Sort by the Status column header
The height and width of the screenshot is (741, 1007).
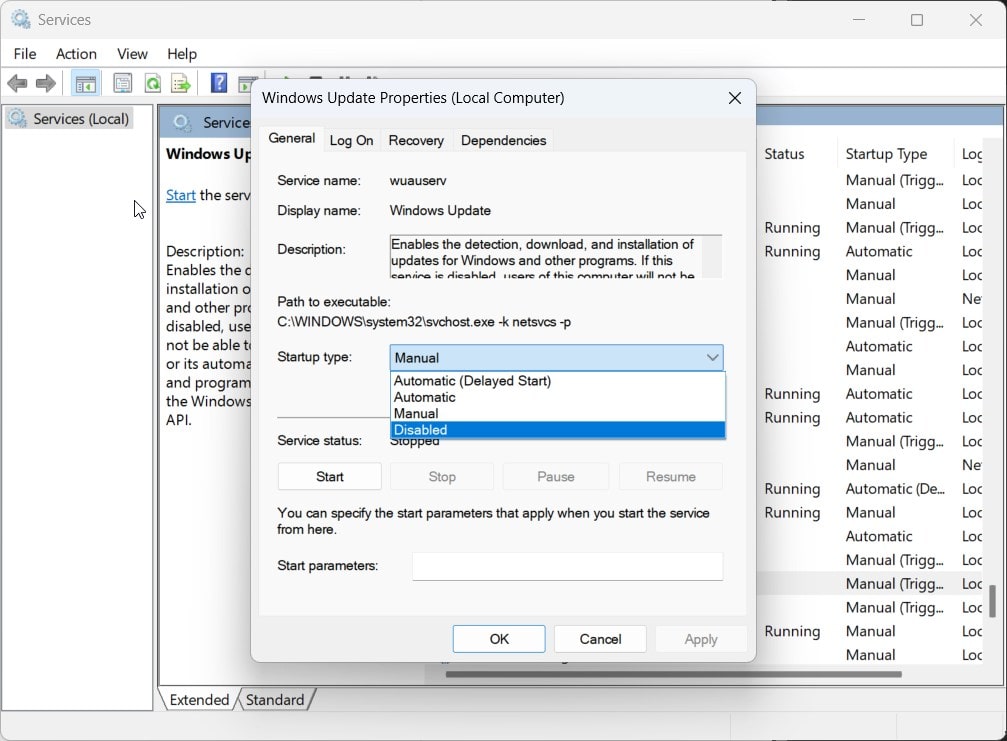[784, 154]
